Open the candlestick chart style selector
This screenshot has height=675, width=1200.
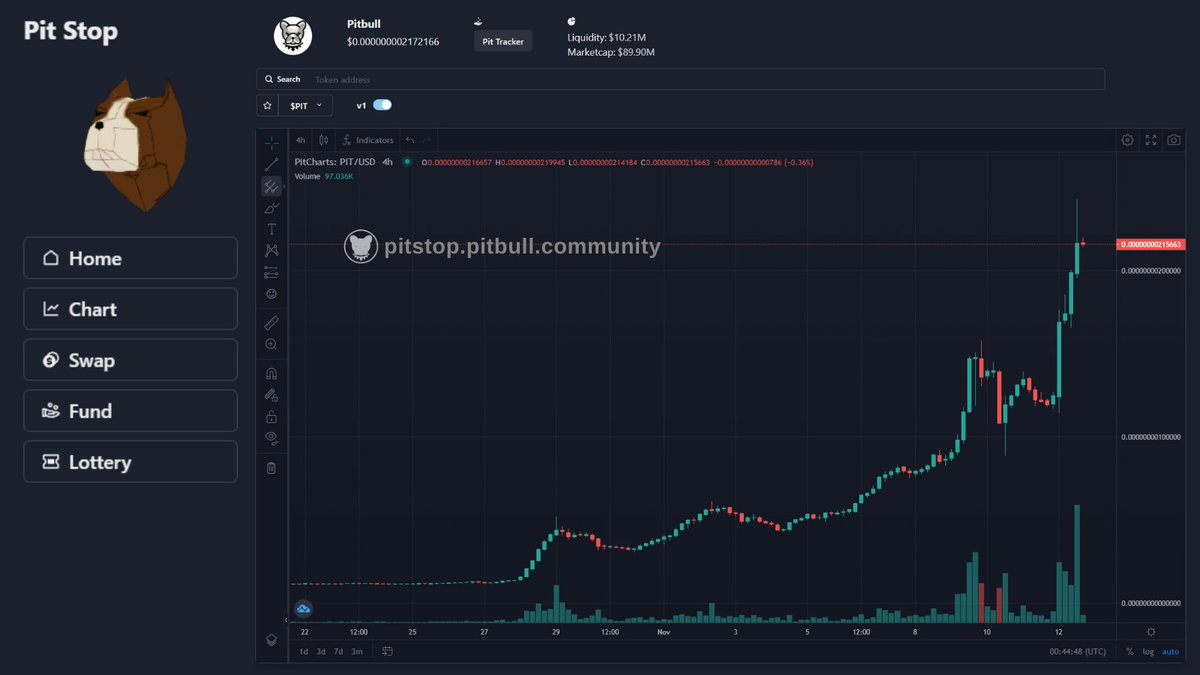323,140
